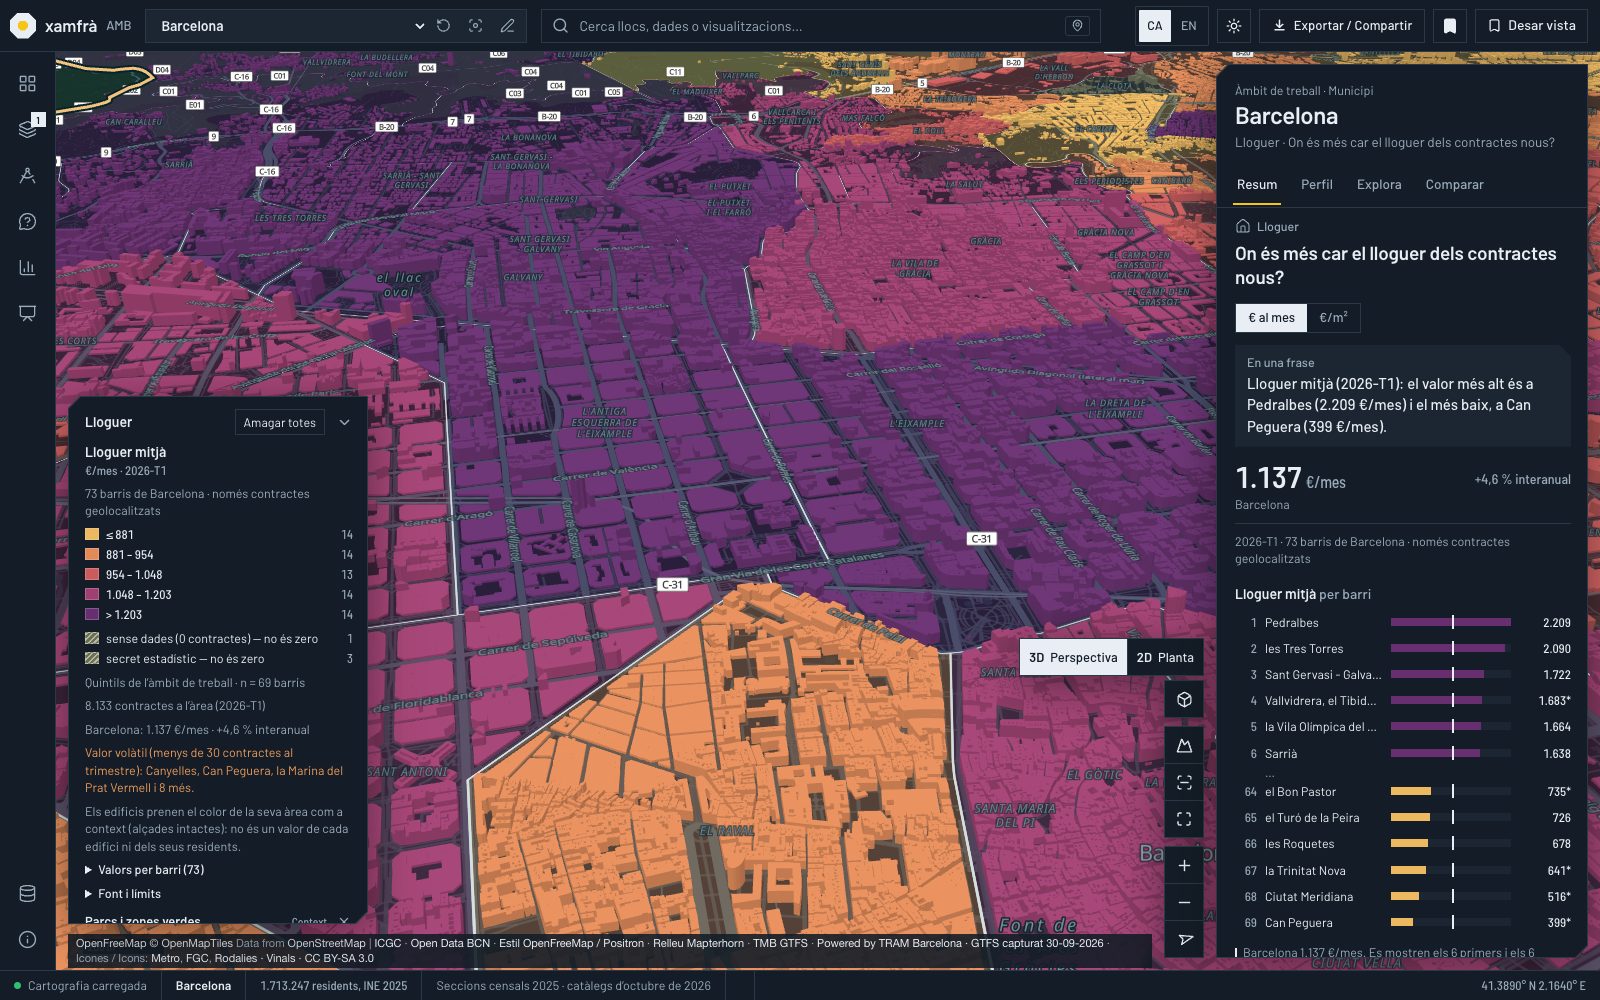Focus the 'Cerca llocs, dades o visualitzacions' search field
Screen dimensions: 1600x1000
tap(820, 26)
